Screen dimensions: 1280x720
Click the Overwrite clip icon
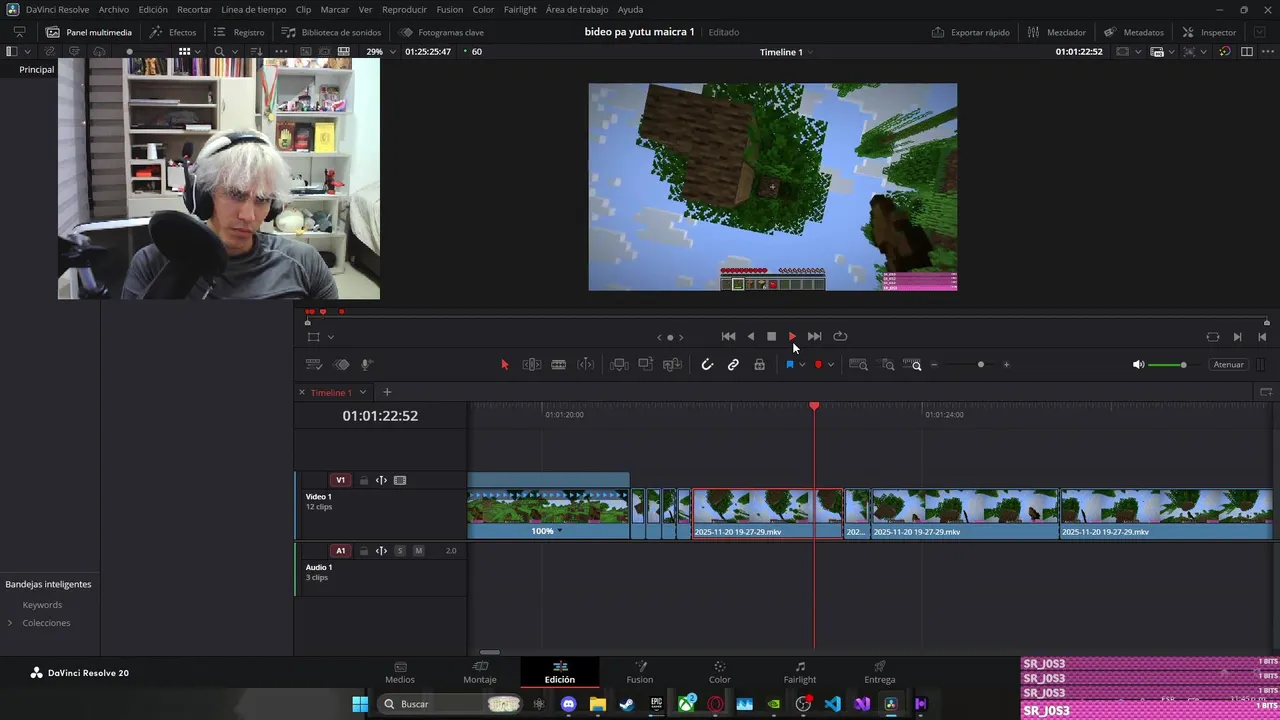coord(646,365)
